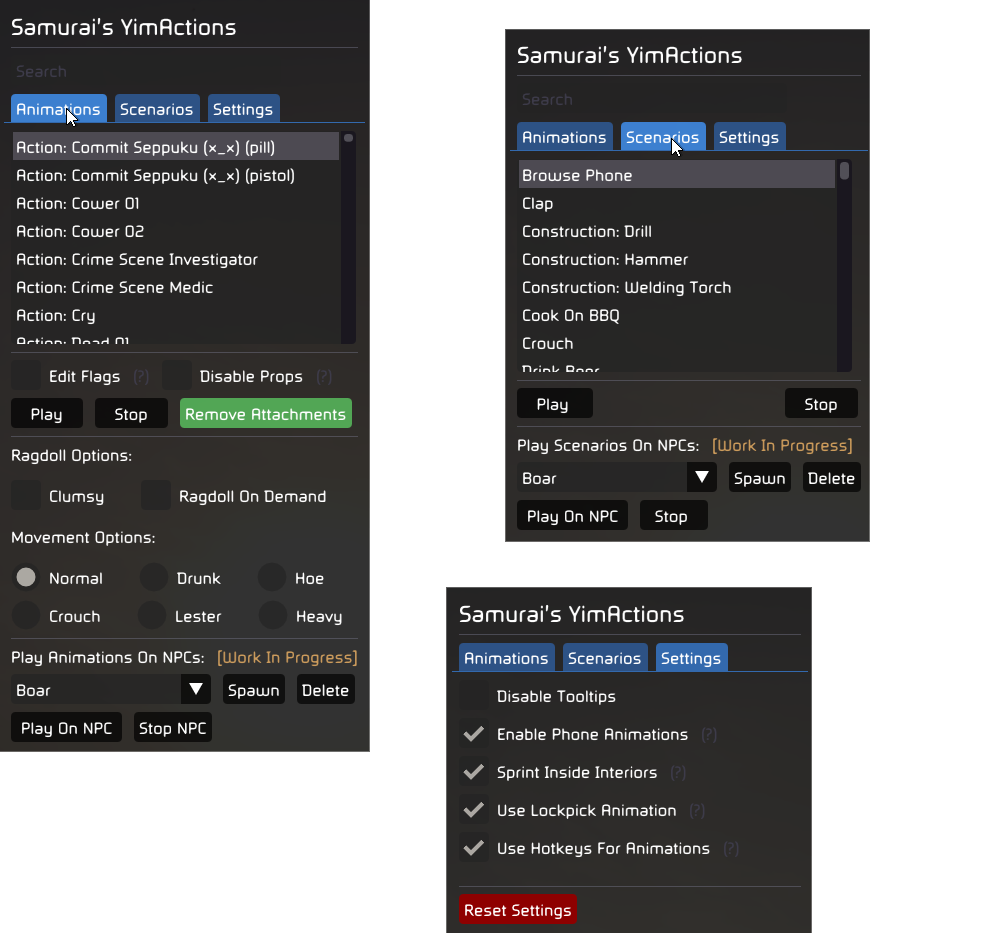
Task: Click the help icon beside Disable Props
Action: (324, 377)
